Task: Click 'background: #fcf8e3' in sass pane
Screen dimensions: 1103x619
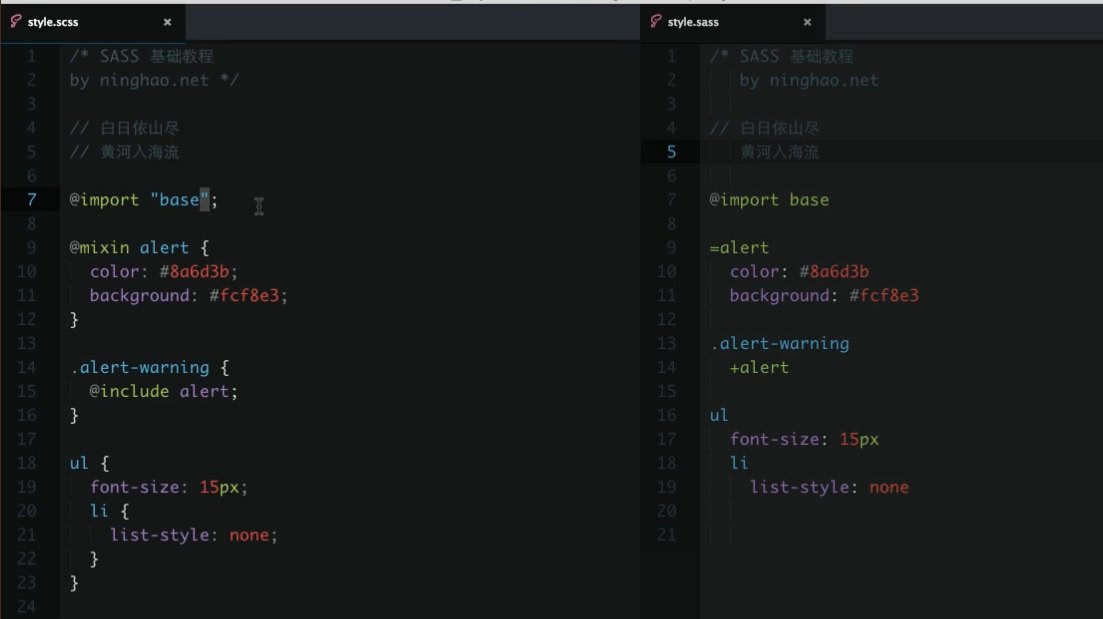Action: click(824, 295)
